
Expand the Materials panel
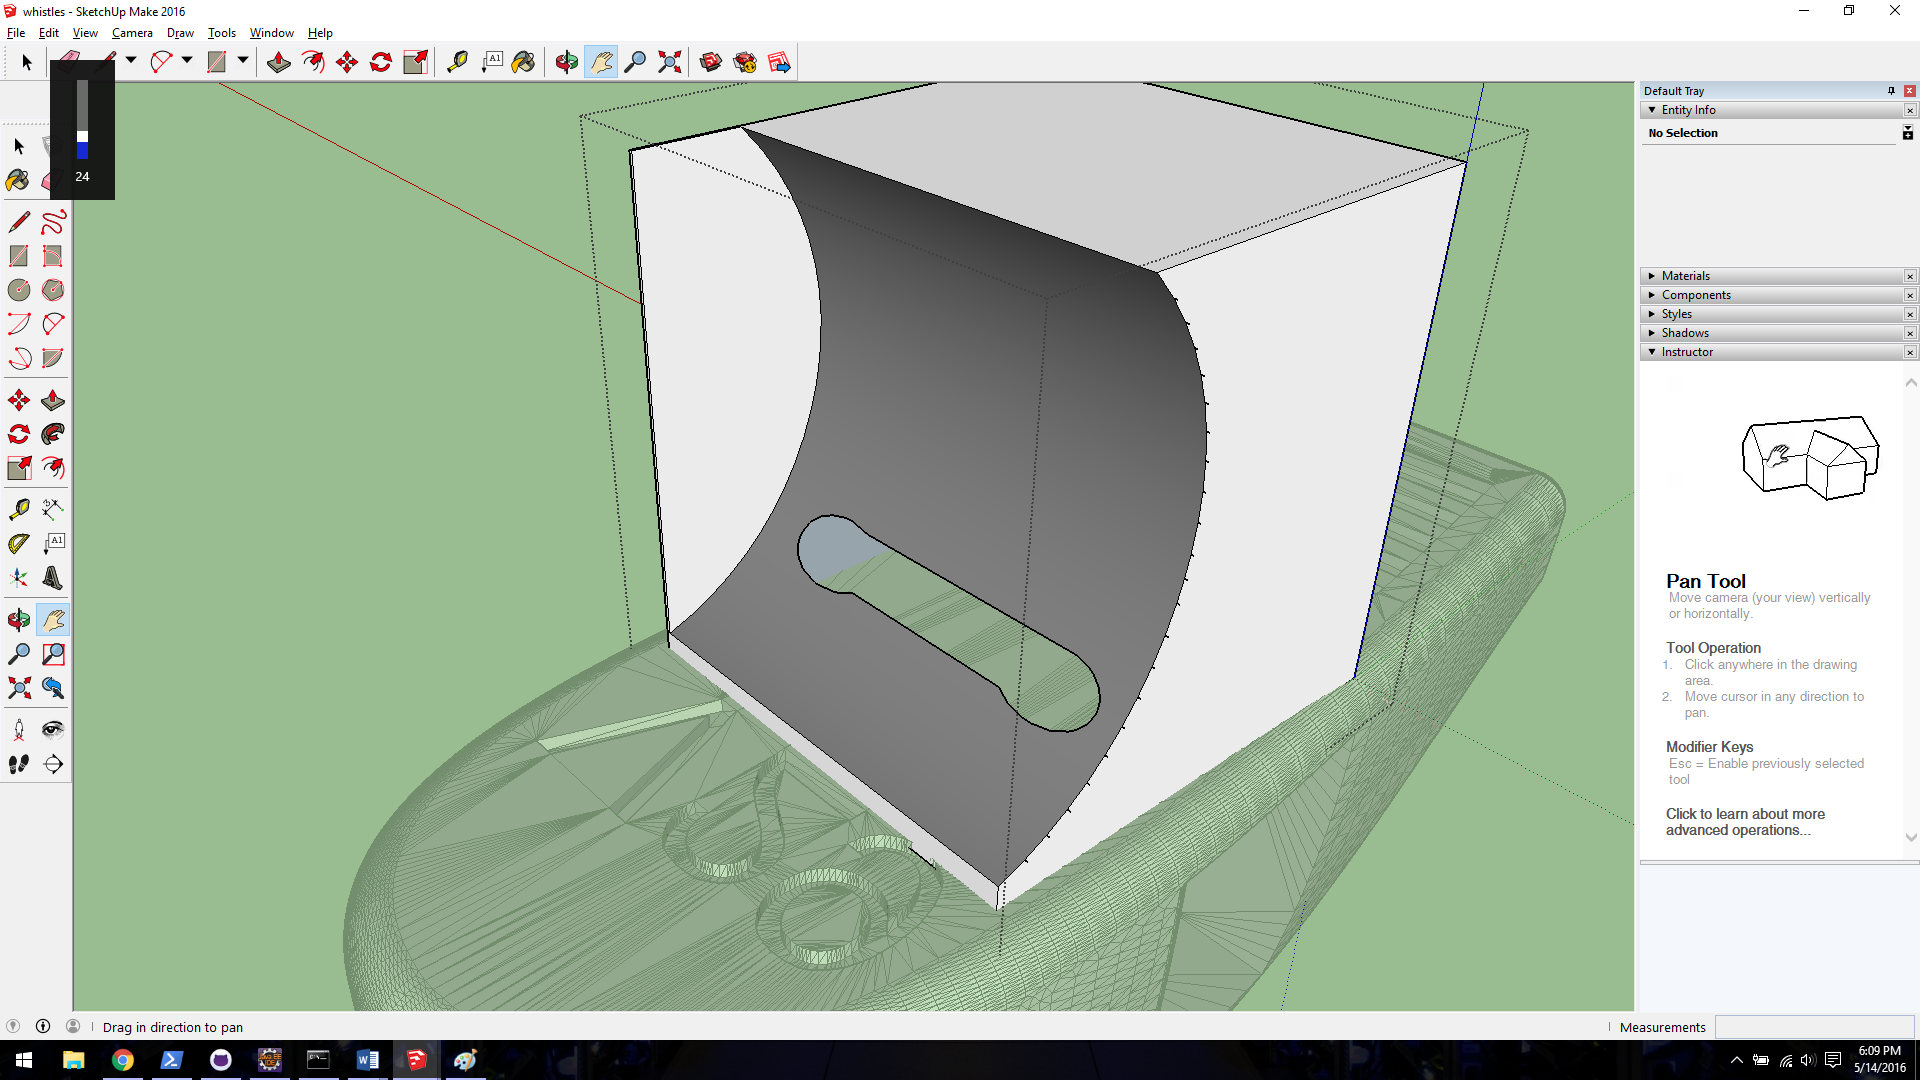pyautogui.click(x=1685, y=276)
